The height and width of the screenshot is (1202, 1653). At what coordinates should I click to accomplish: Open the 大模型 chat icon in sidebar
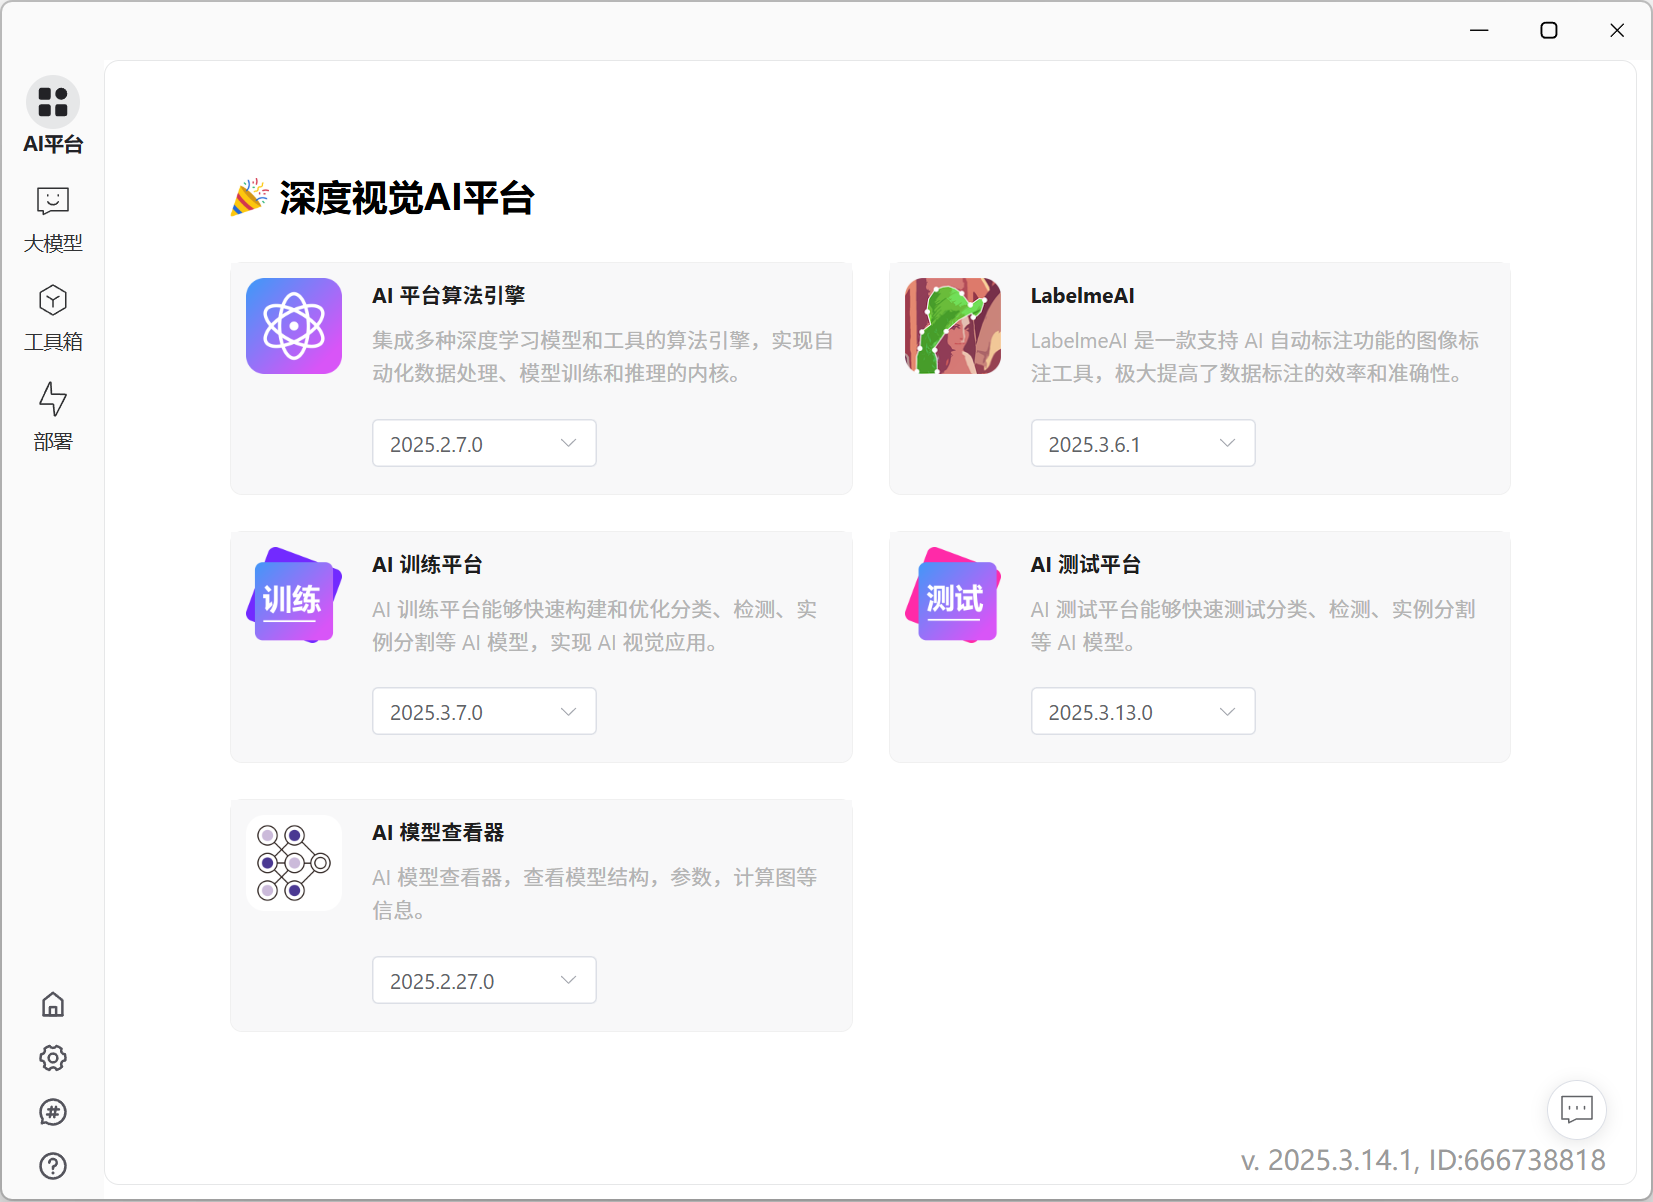pyautogui.click(x=53, y=202)
